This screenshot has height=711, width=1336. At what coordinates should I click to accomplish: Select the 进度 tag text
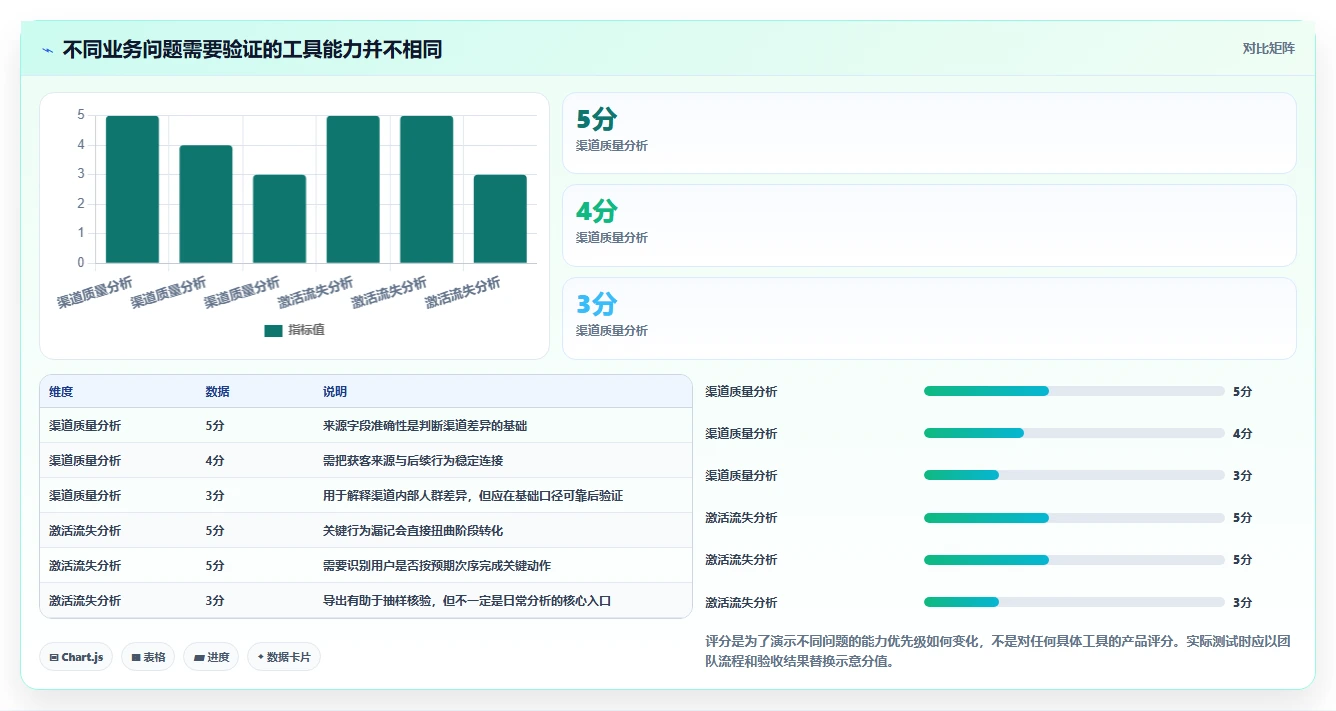pyautogui.click(x=218, y=657)
